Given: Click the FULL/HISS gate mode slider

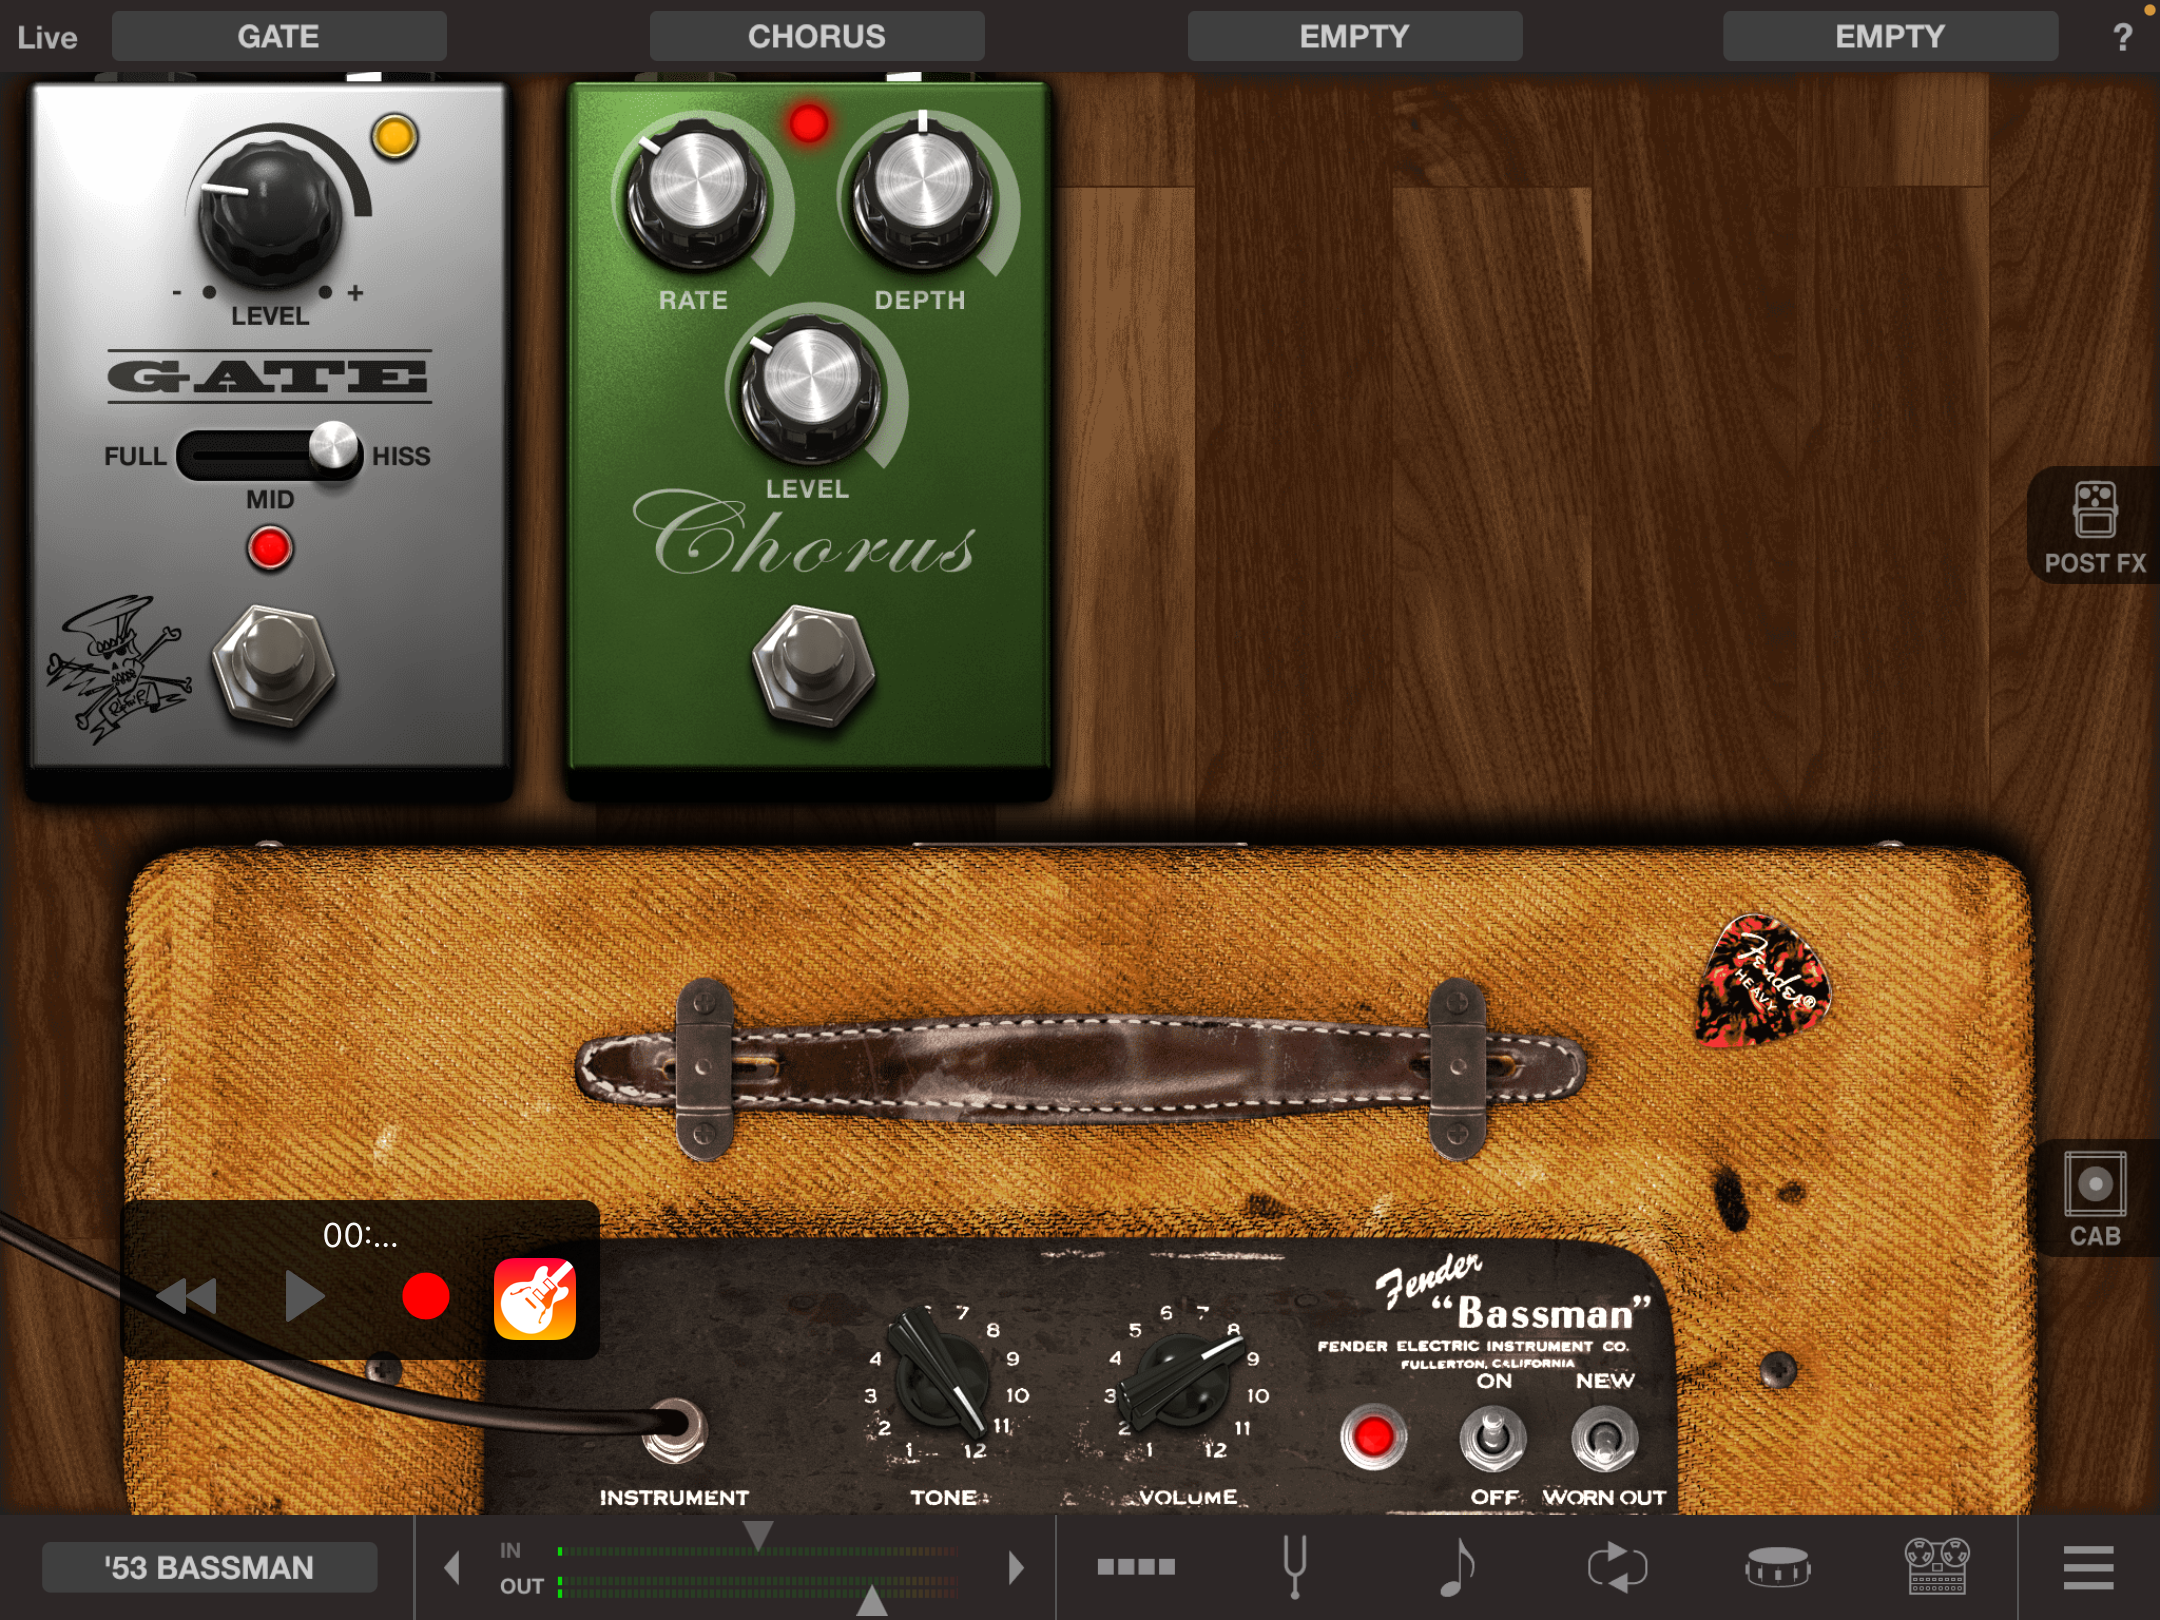Looking at the screenshot, I should point(270,455).
